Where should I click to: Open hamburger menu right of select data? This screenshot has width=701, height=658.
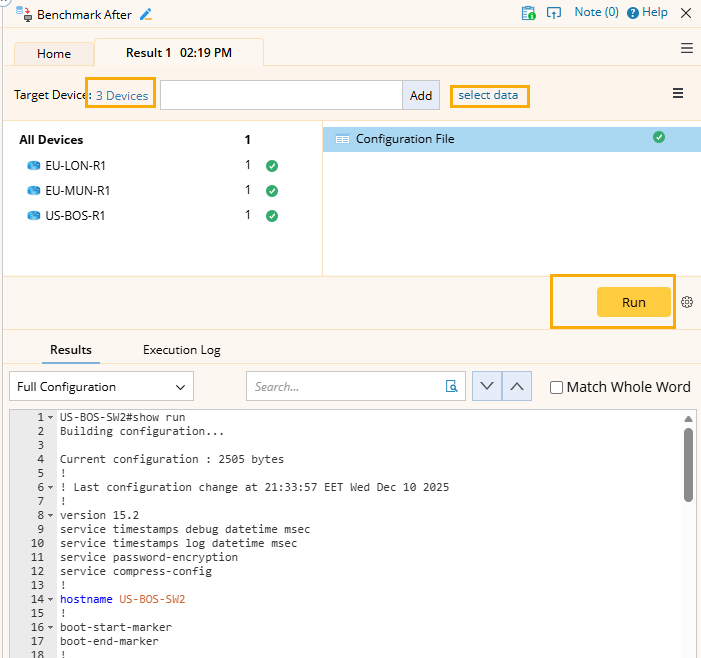(x=678, y=94)
